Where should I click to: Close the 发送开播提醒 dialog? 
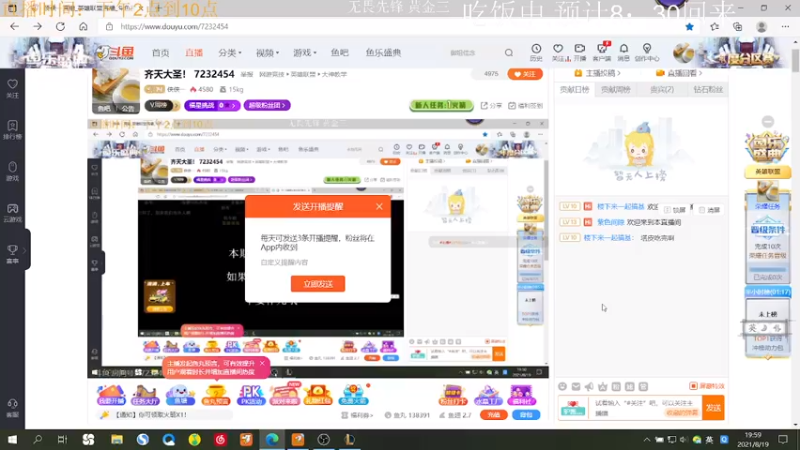coord(379,206)
